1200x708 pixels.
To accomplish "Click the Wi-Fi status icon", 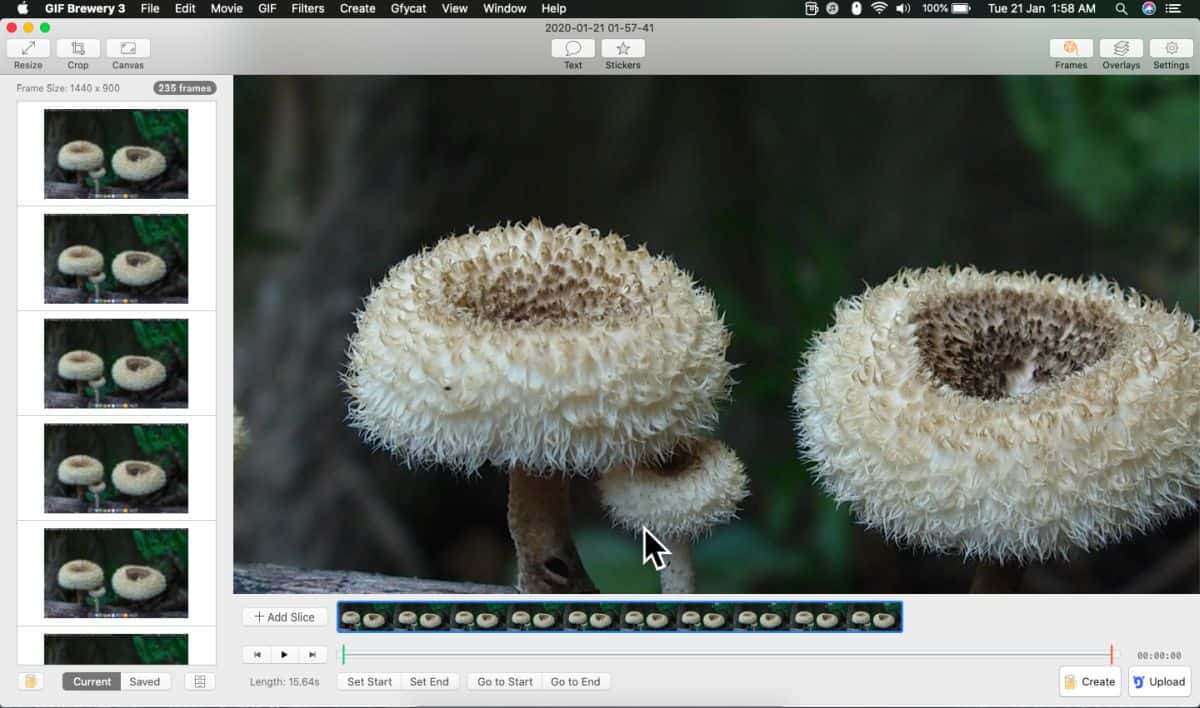I will coord(880,8).
